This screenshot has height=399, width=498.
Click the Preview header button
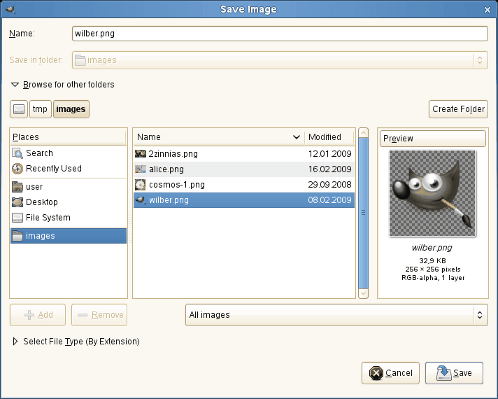click(433, 138)
